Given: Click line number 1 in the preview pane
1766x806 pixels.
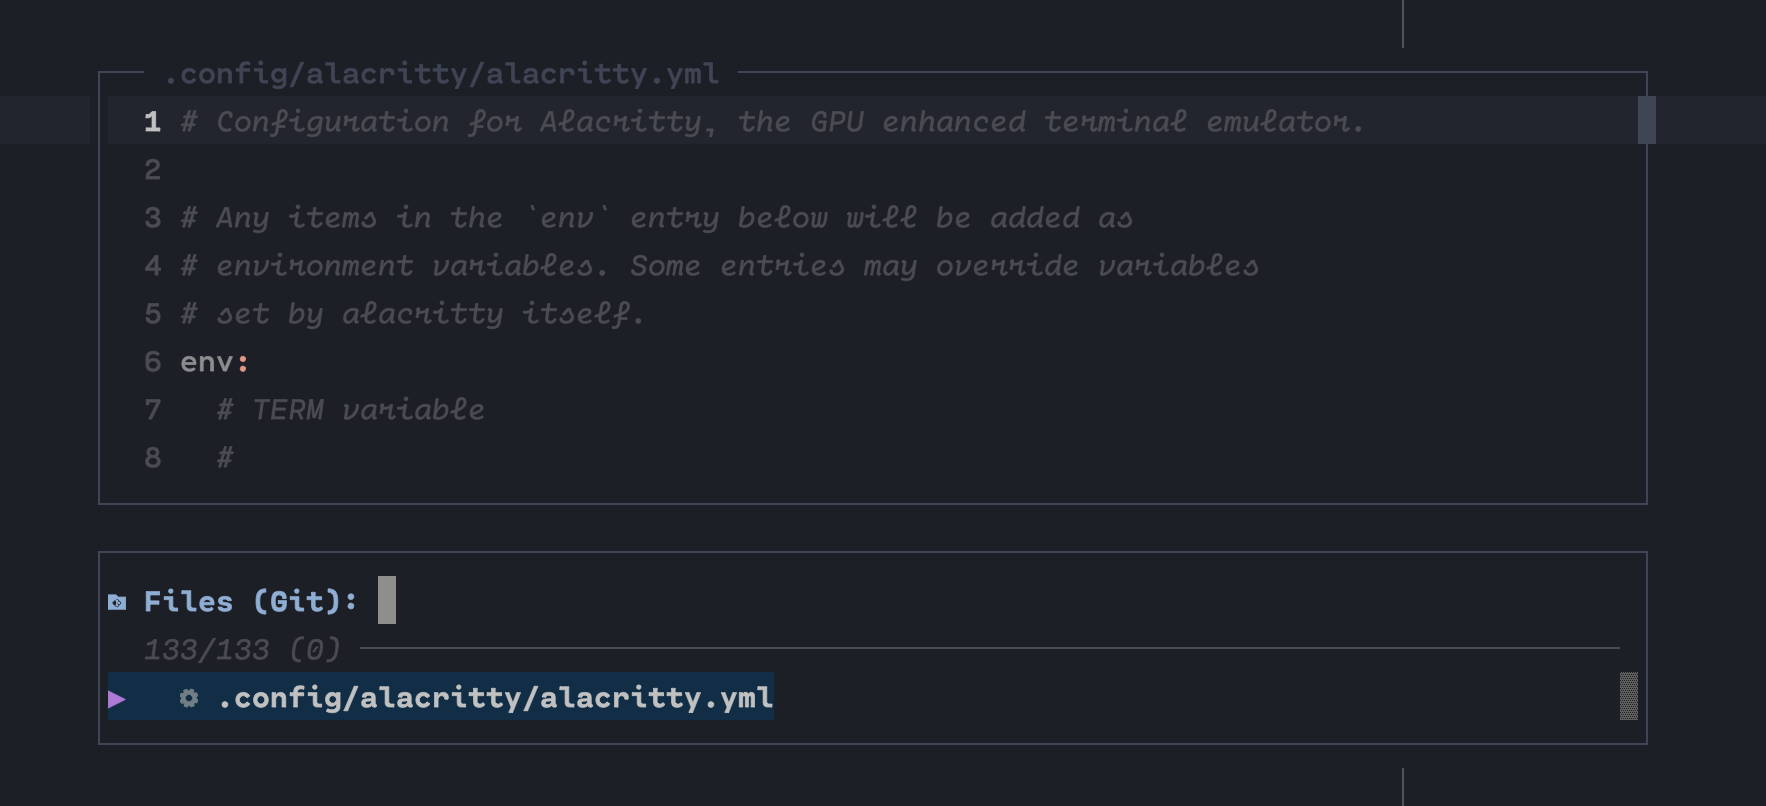Looking at the screenshot, I should click(x=151, y=121).
